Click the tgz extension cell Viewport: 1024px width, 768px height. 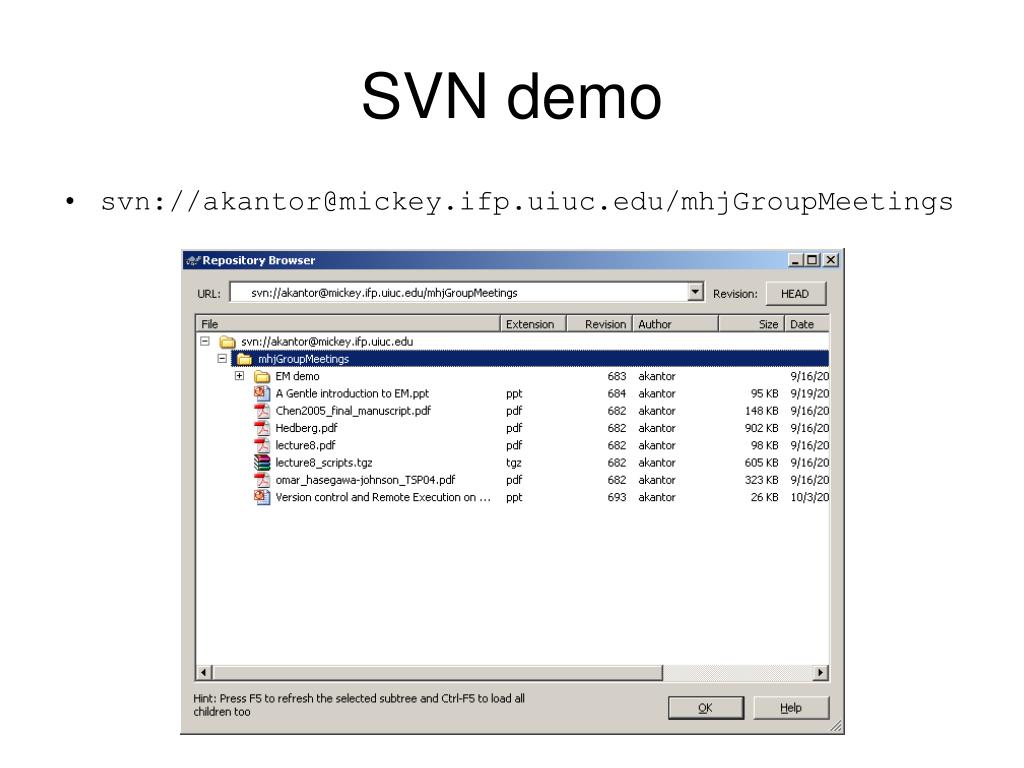pos(513,463)
